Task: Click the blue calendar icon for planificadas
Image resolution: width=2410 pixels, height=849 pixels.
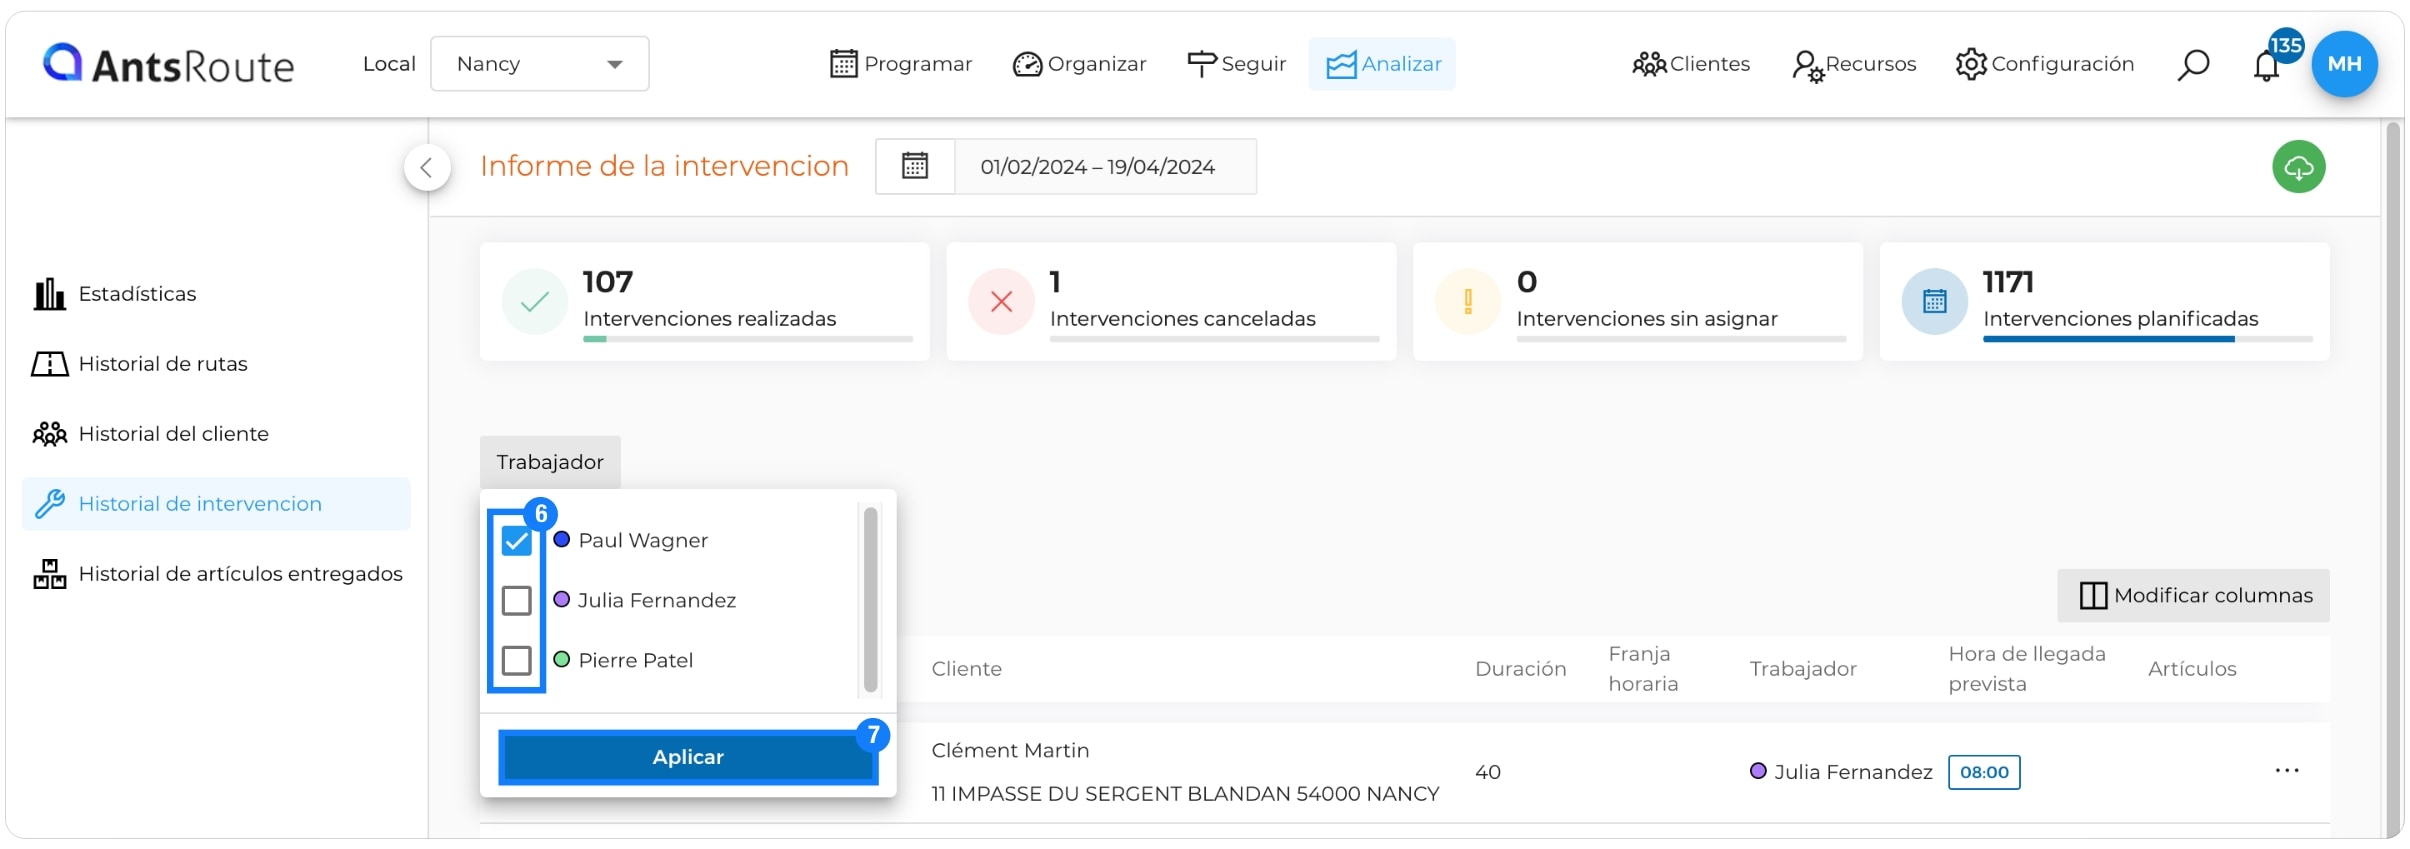Action: [x=1935, y=301]
